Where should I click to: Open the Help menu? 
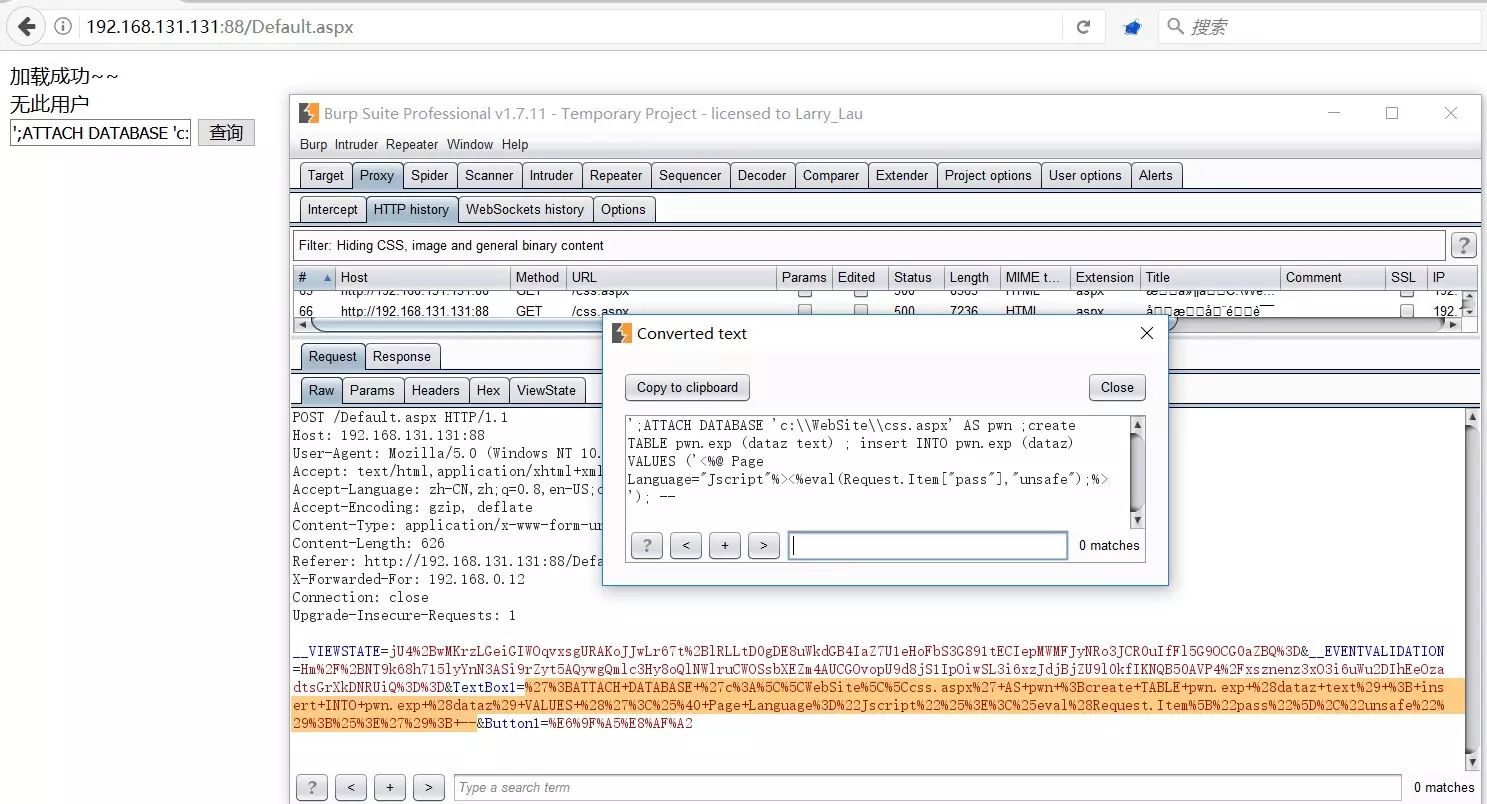515,145
